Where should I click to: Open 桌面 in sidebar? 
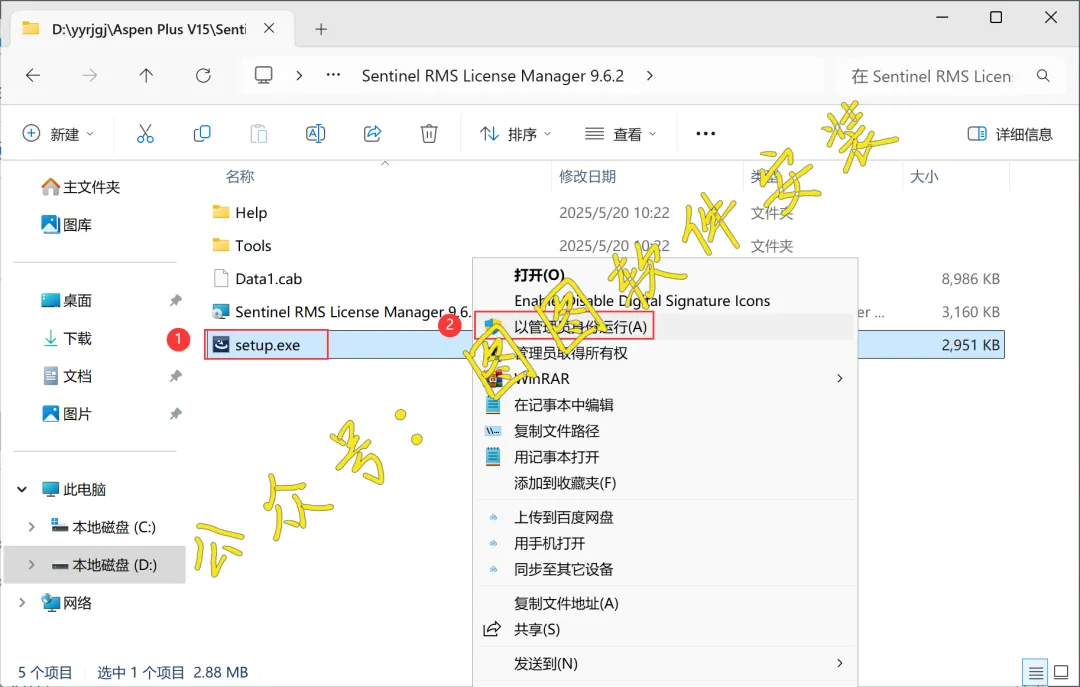pyautogui.click(x=67, y=300)
